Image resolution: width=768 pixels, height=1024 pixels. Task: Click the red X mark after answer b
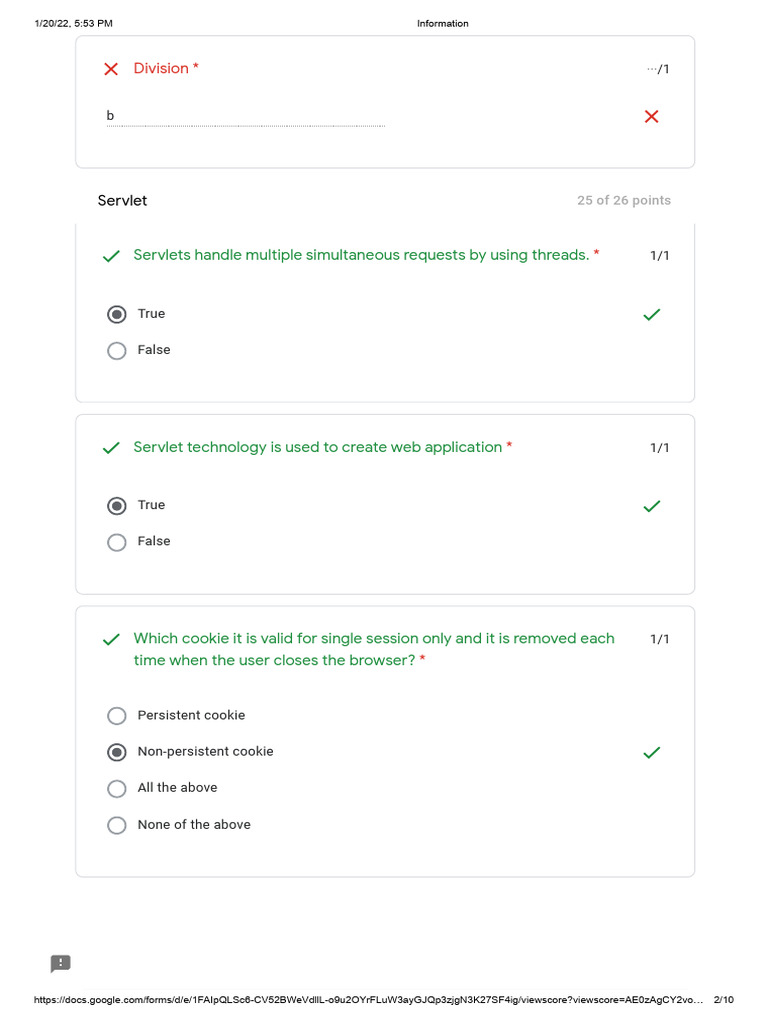651,117
